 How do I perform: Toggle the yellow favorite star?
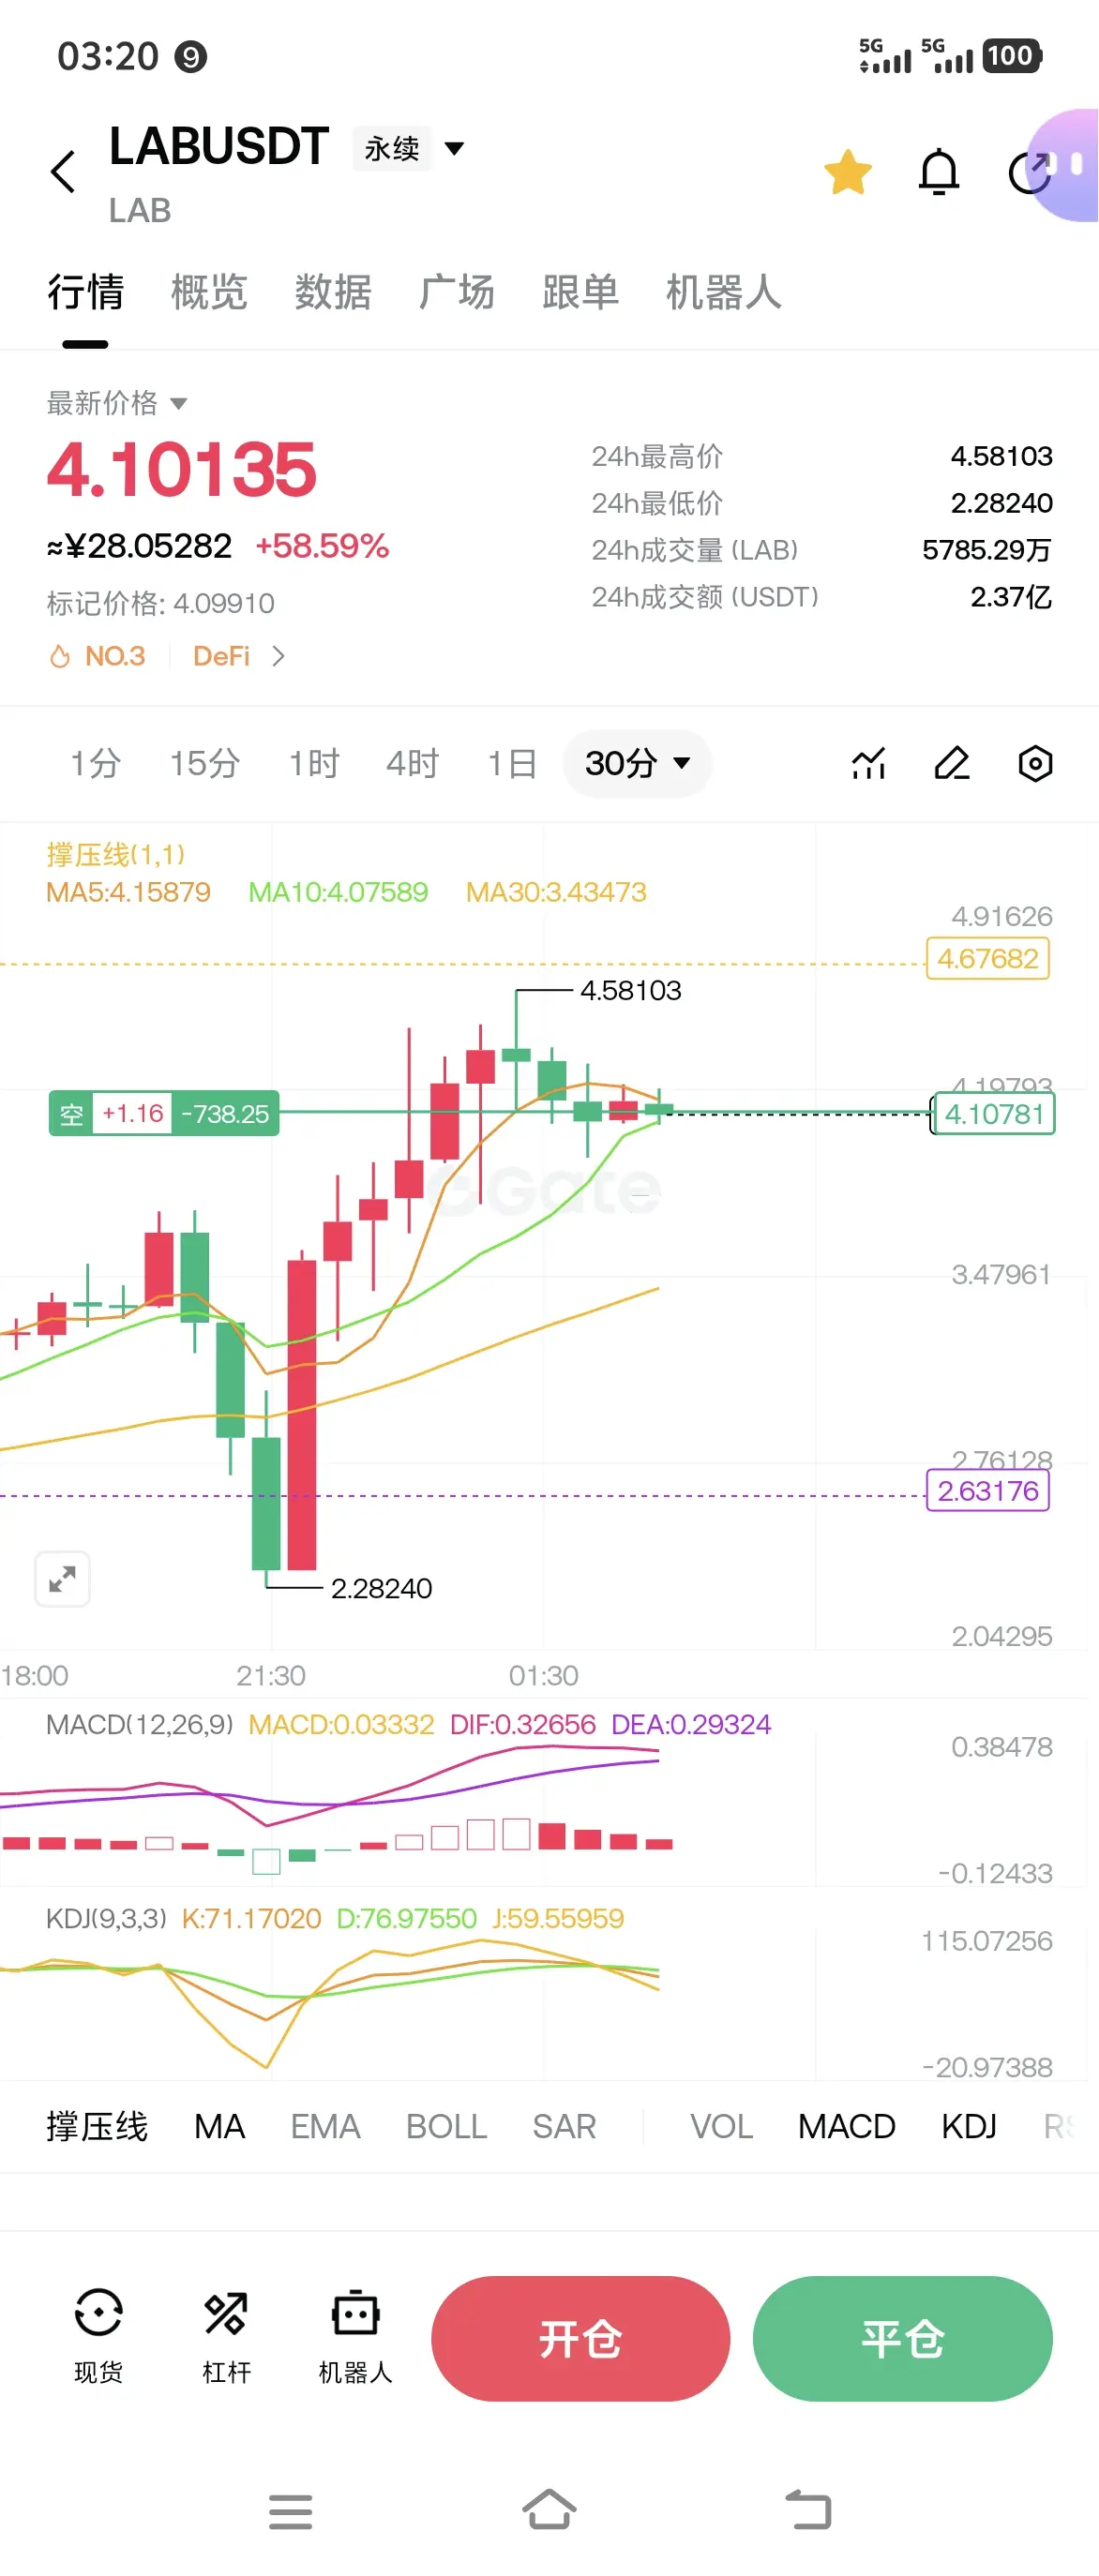click(847, 172)
